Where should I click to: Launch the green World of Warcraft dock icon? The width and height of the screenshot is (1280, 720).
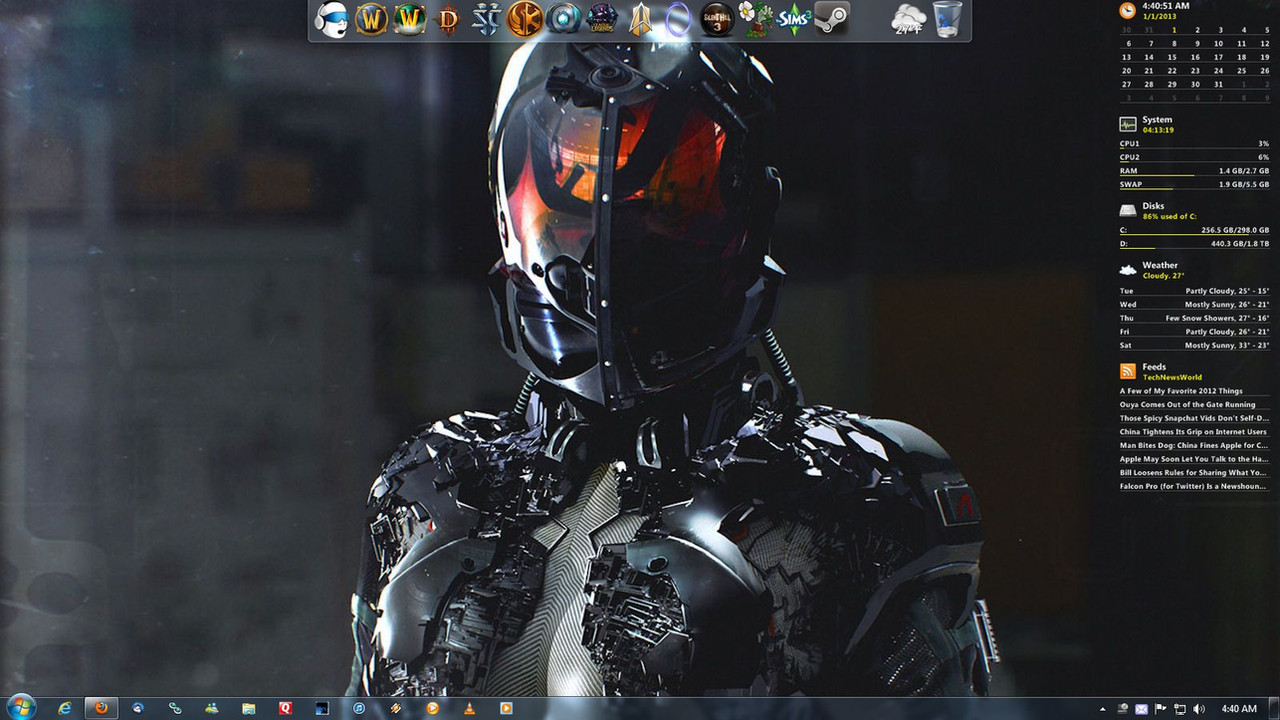410,19
